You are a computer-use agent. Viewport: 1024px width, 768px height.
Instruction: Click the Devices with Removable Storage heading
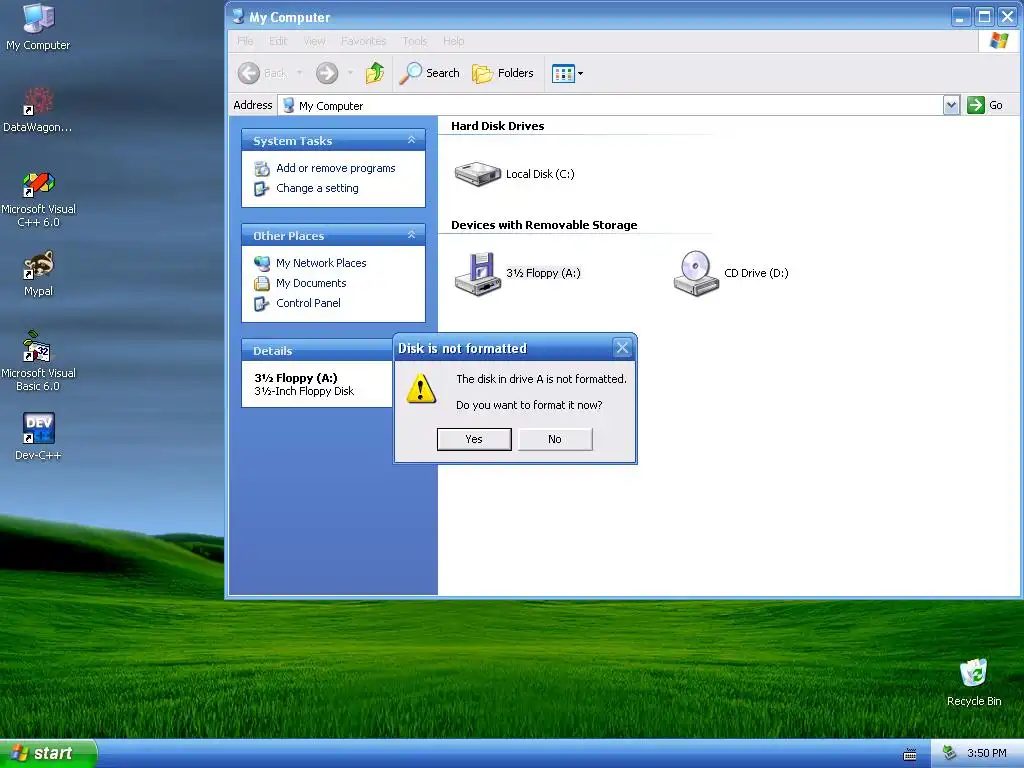tap(544, 225)
